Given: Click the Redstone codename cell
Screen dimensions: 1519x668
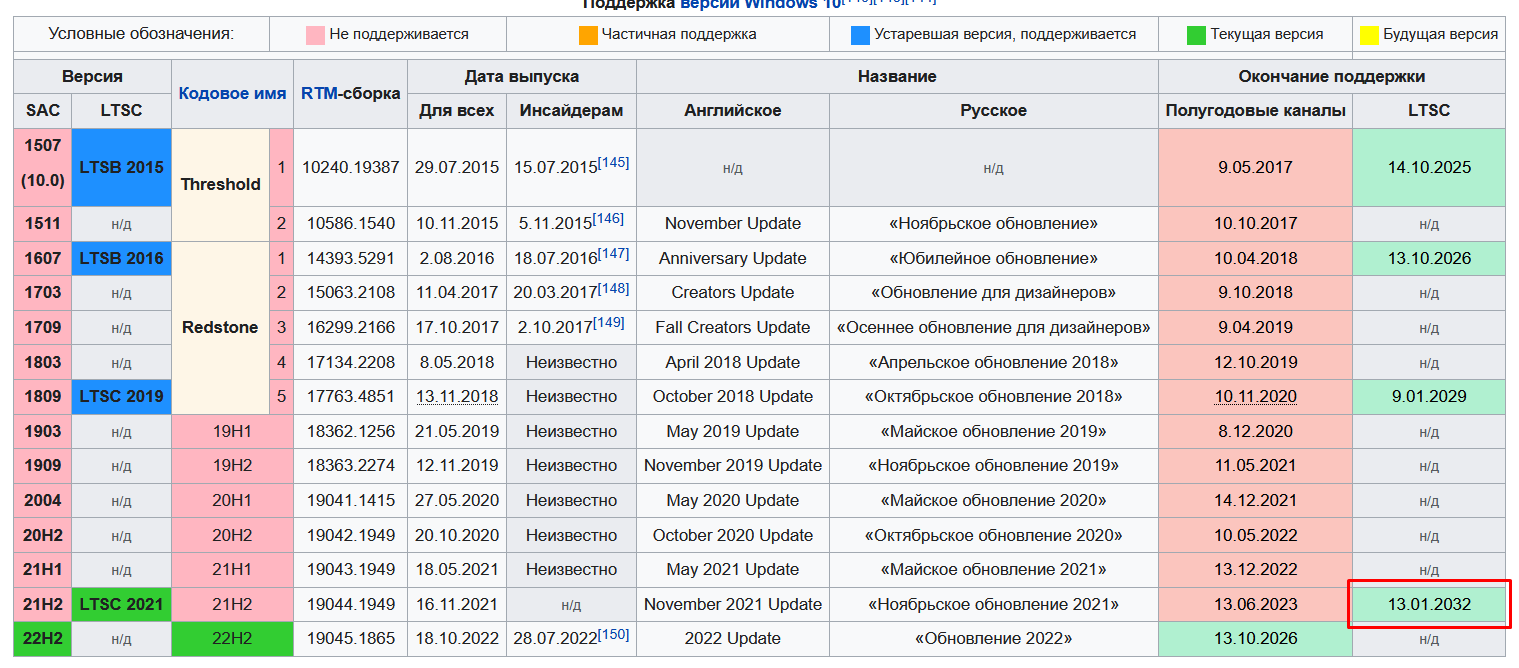Looking at the screenshot, I should pyautogui.click(x=220, y=327).
